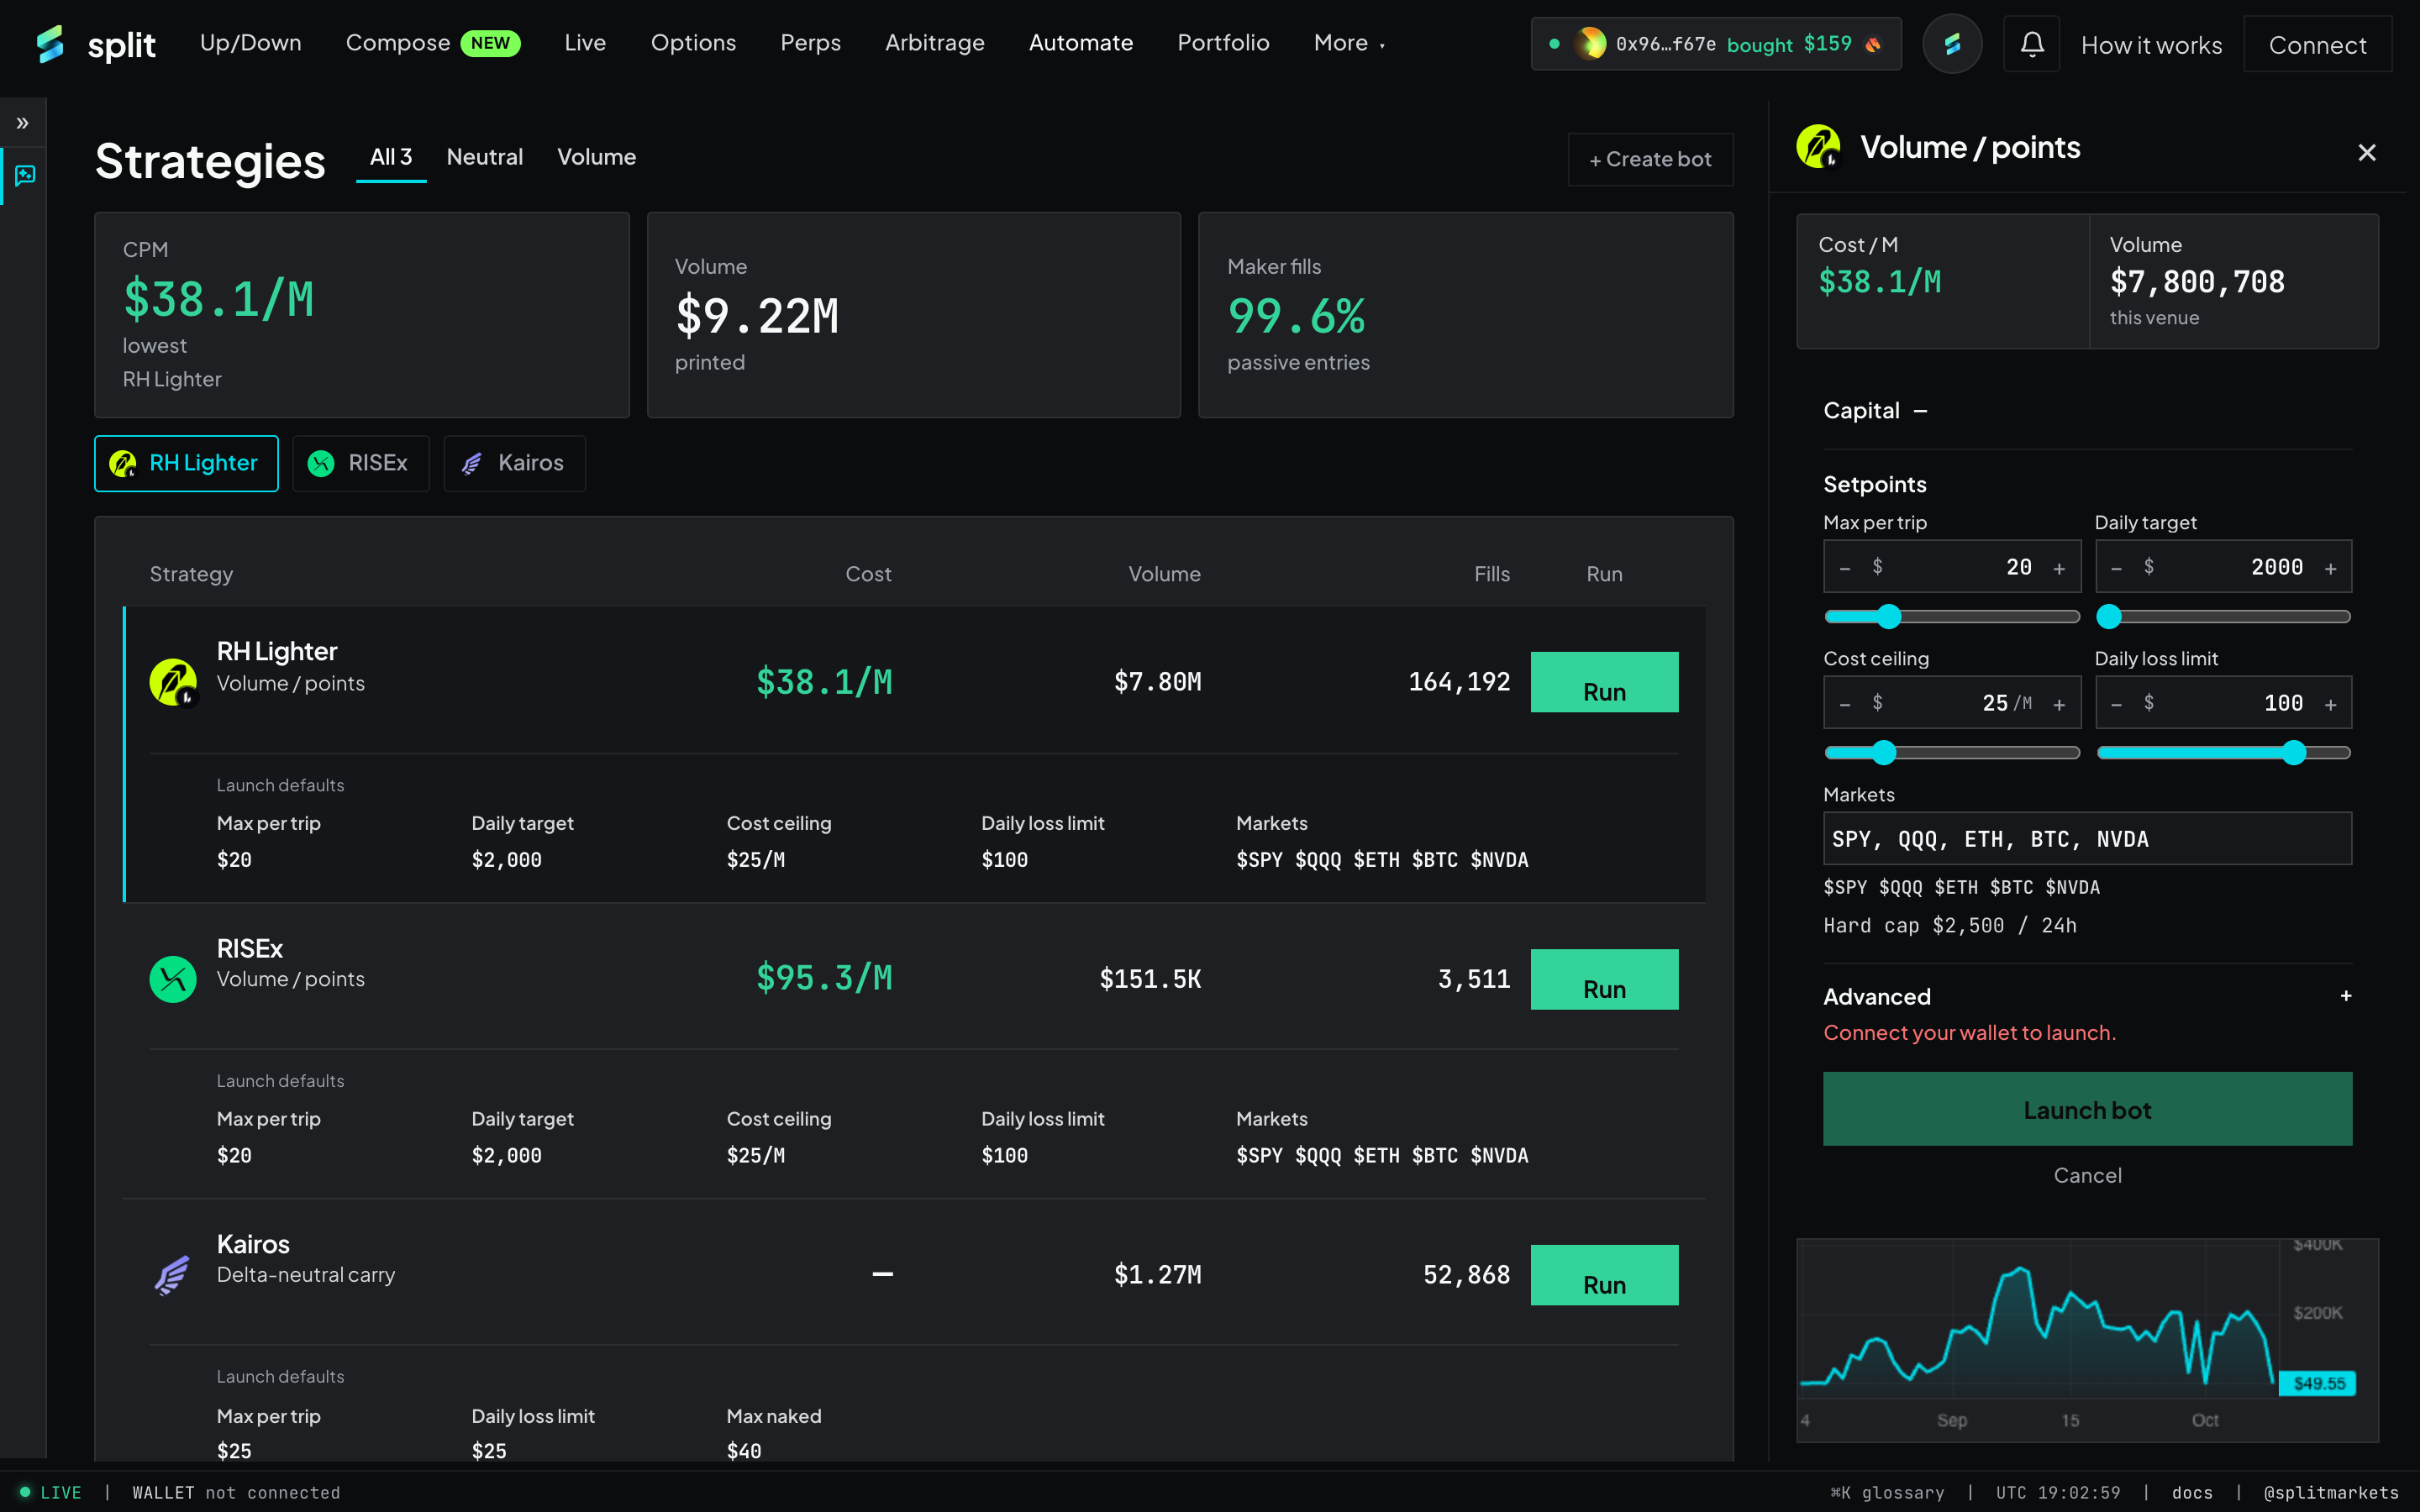Decrease Daily target with minus
Viewport: 2420px width, 1512px height.
2116,568
